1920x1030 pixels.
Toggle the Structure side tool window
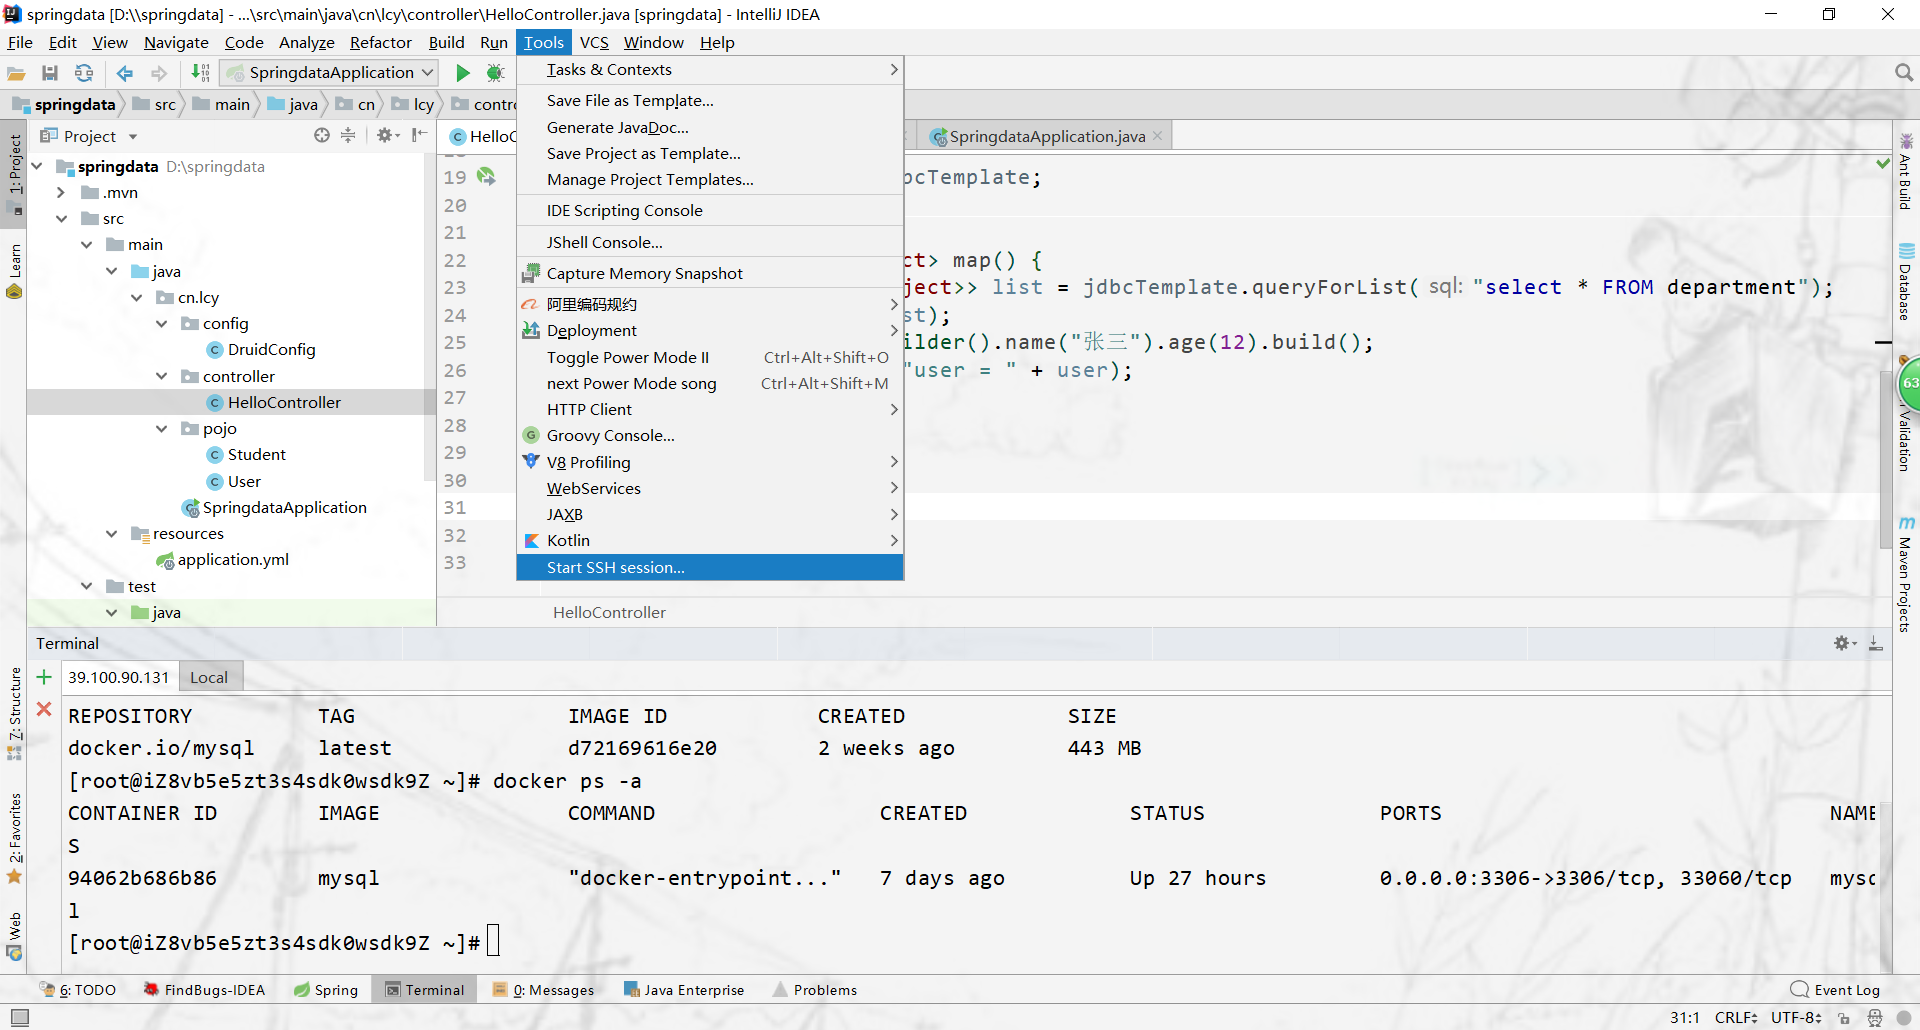(14, 712)
